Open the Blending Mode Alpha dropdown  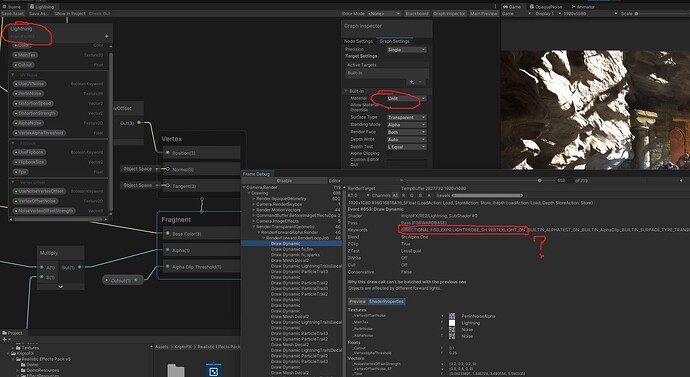point(407,125)
